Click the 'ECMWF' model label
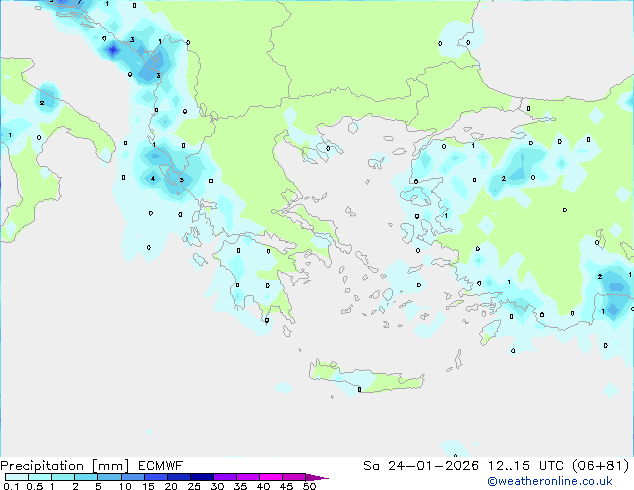The image size is (634, 490). click(161, 466)
